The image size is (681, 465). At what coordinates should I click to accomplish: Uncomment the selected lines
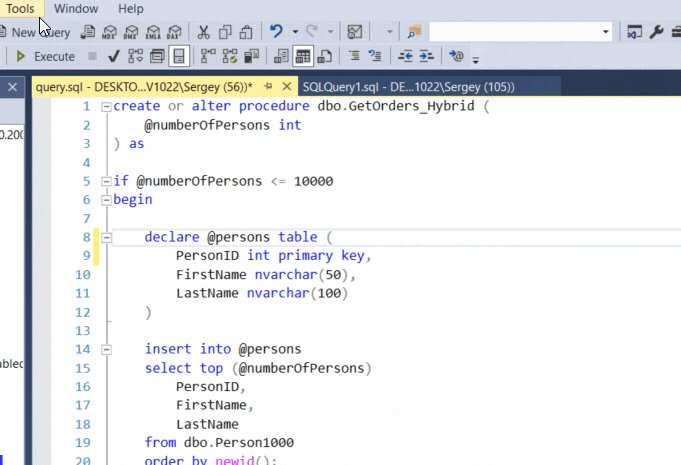tap(375, 56)
